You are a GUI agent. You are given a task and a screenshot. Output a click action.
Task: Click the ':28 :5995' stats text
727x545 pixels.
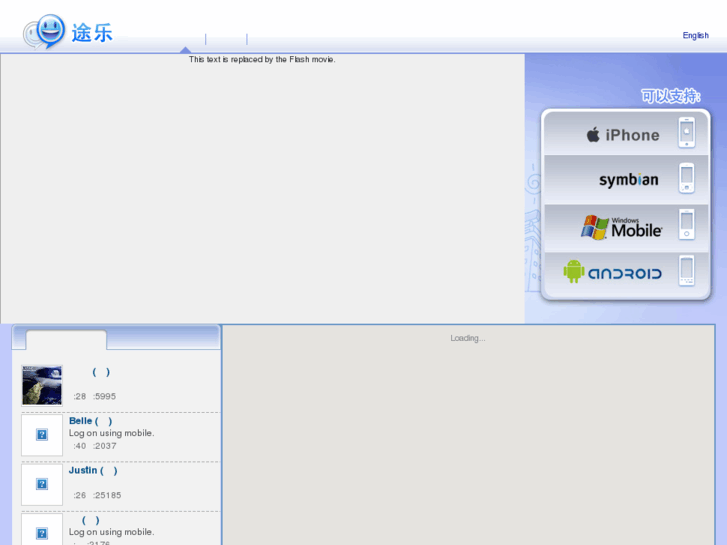95,397
